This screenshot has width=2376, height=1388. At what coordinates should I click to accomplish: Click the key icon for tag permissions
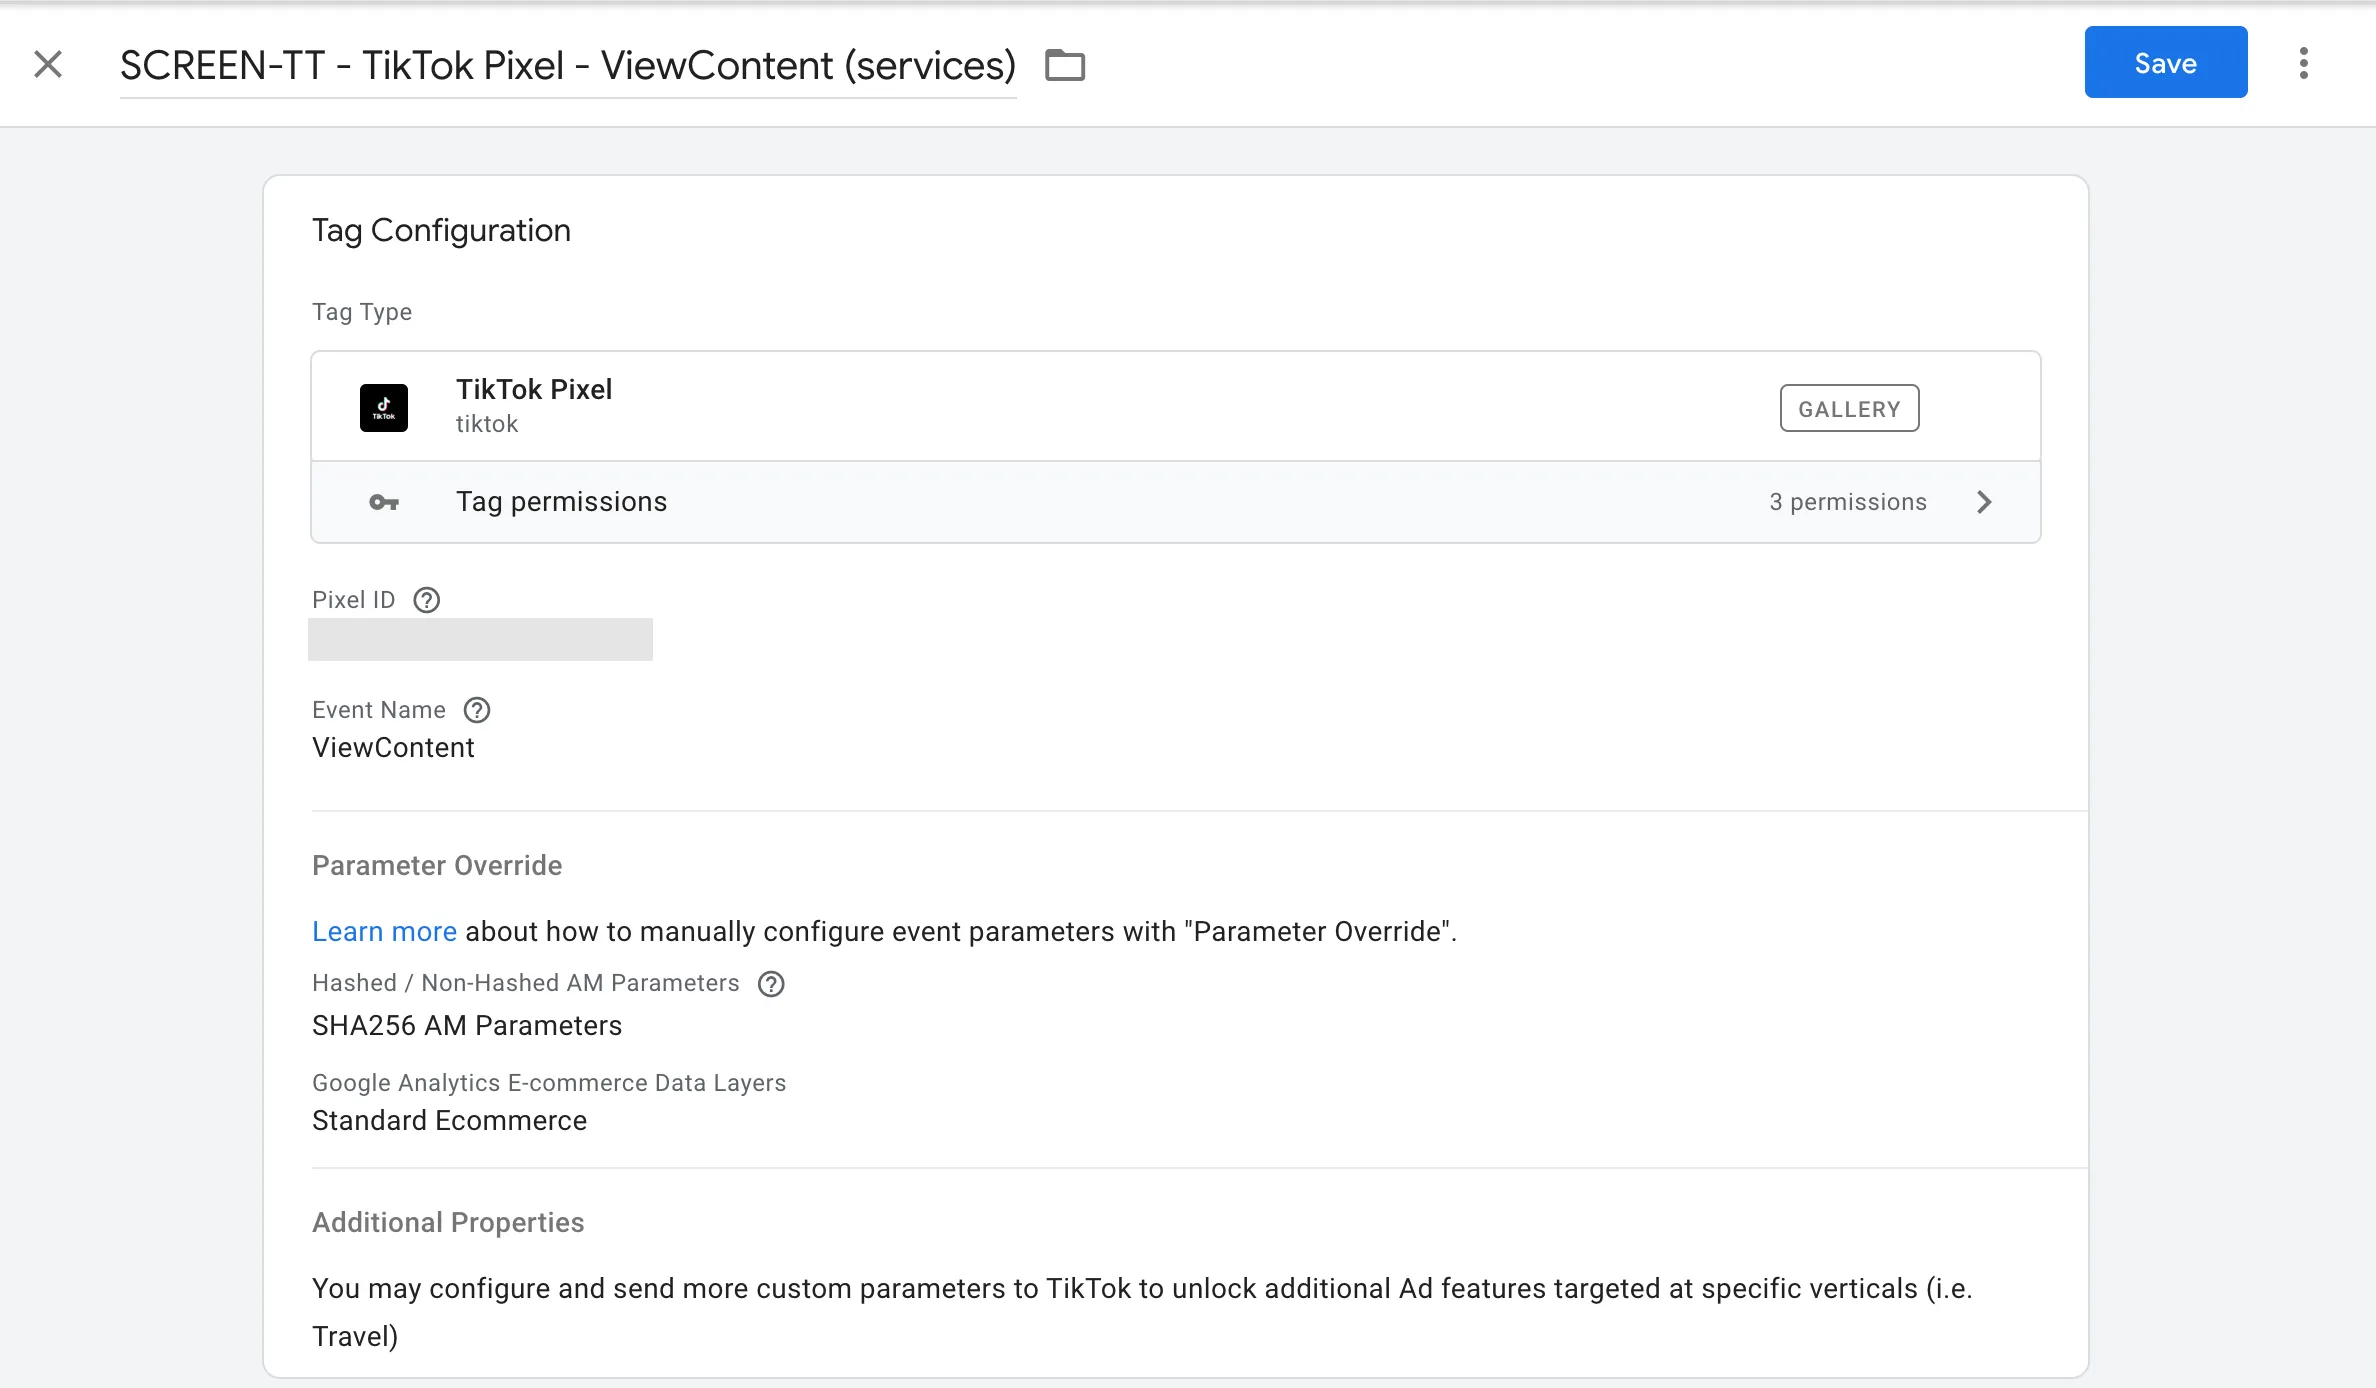(384, 502)
